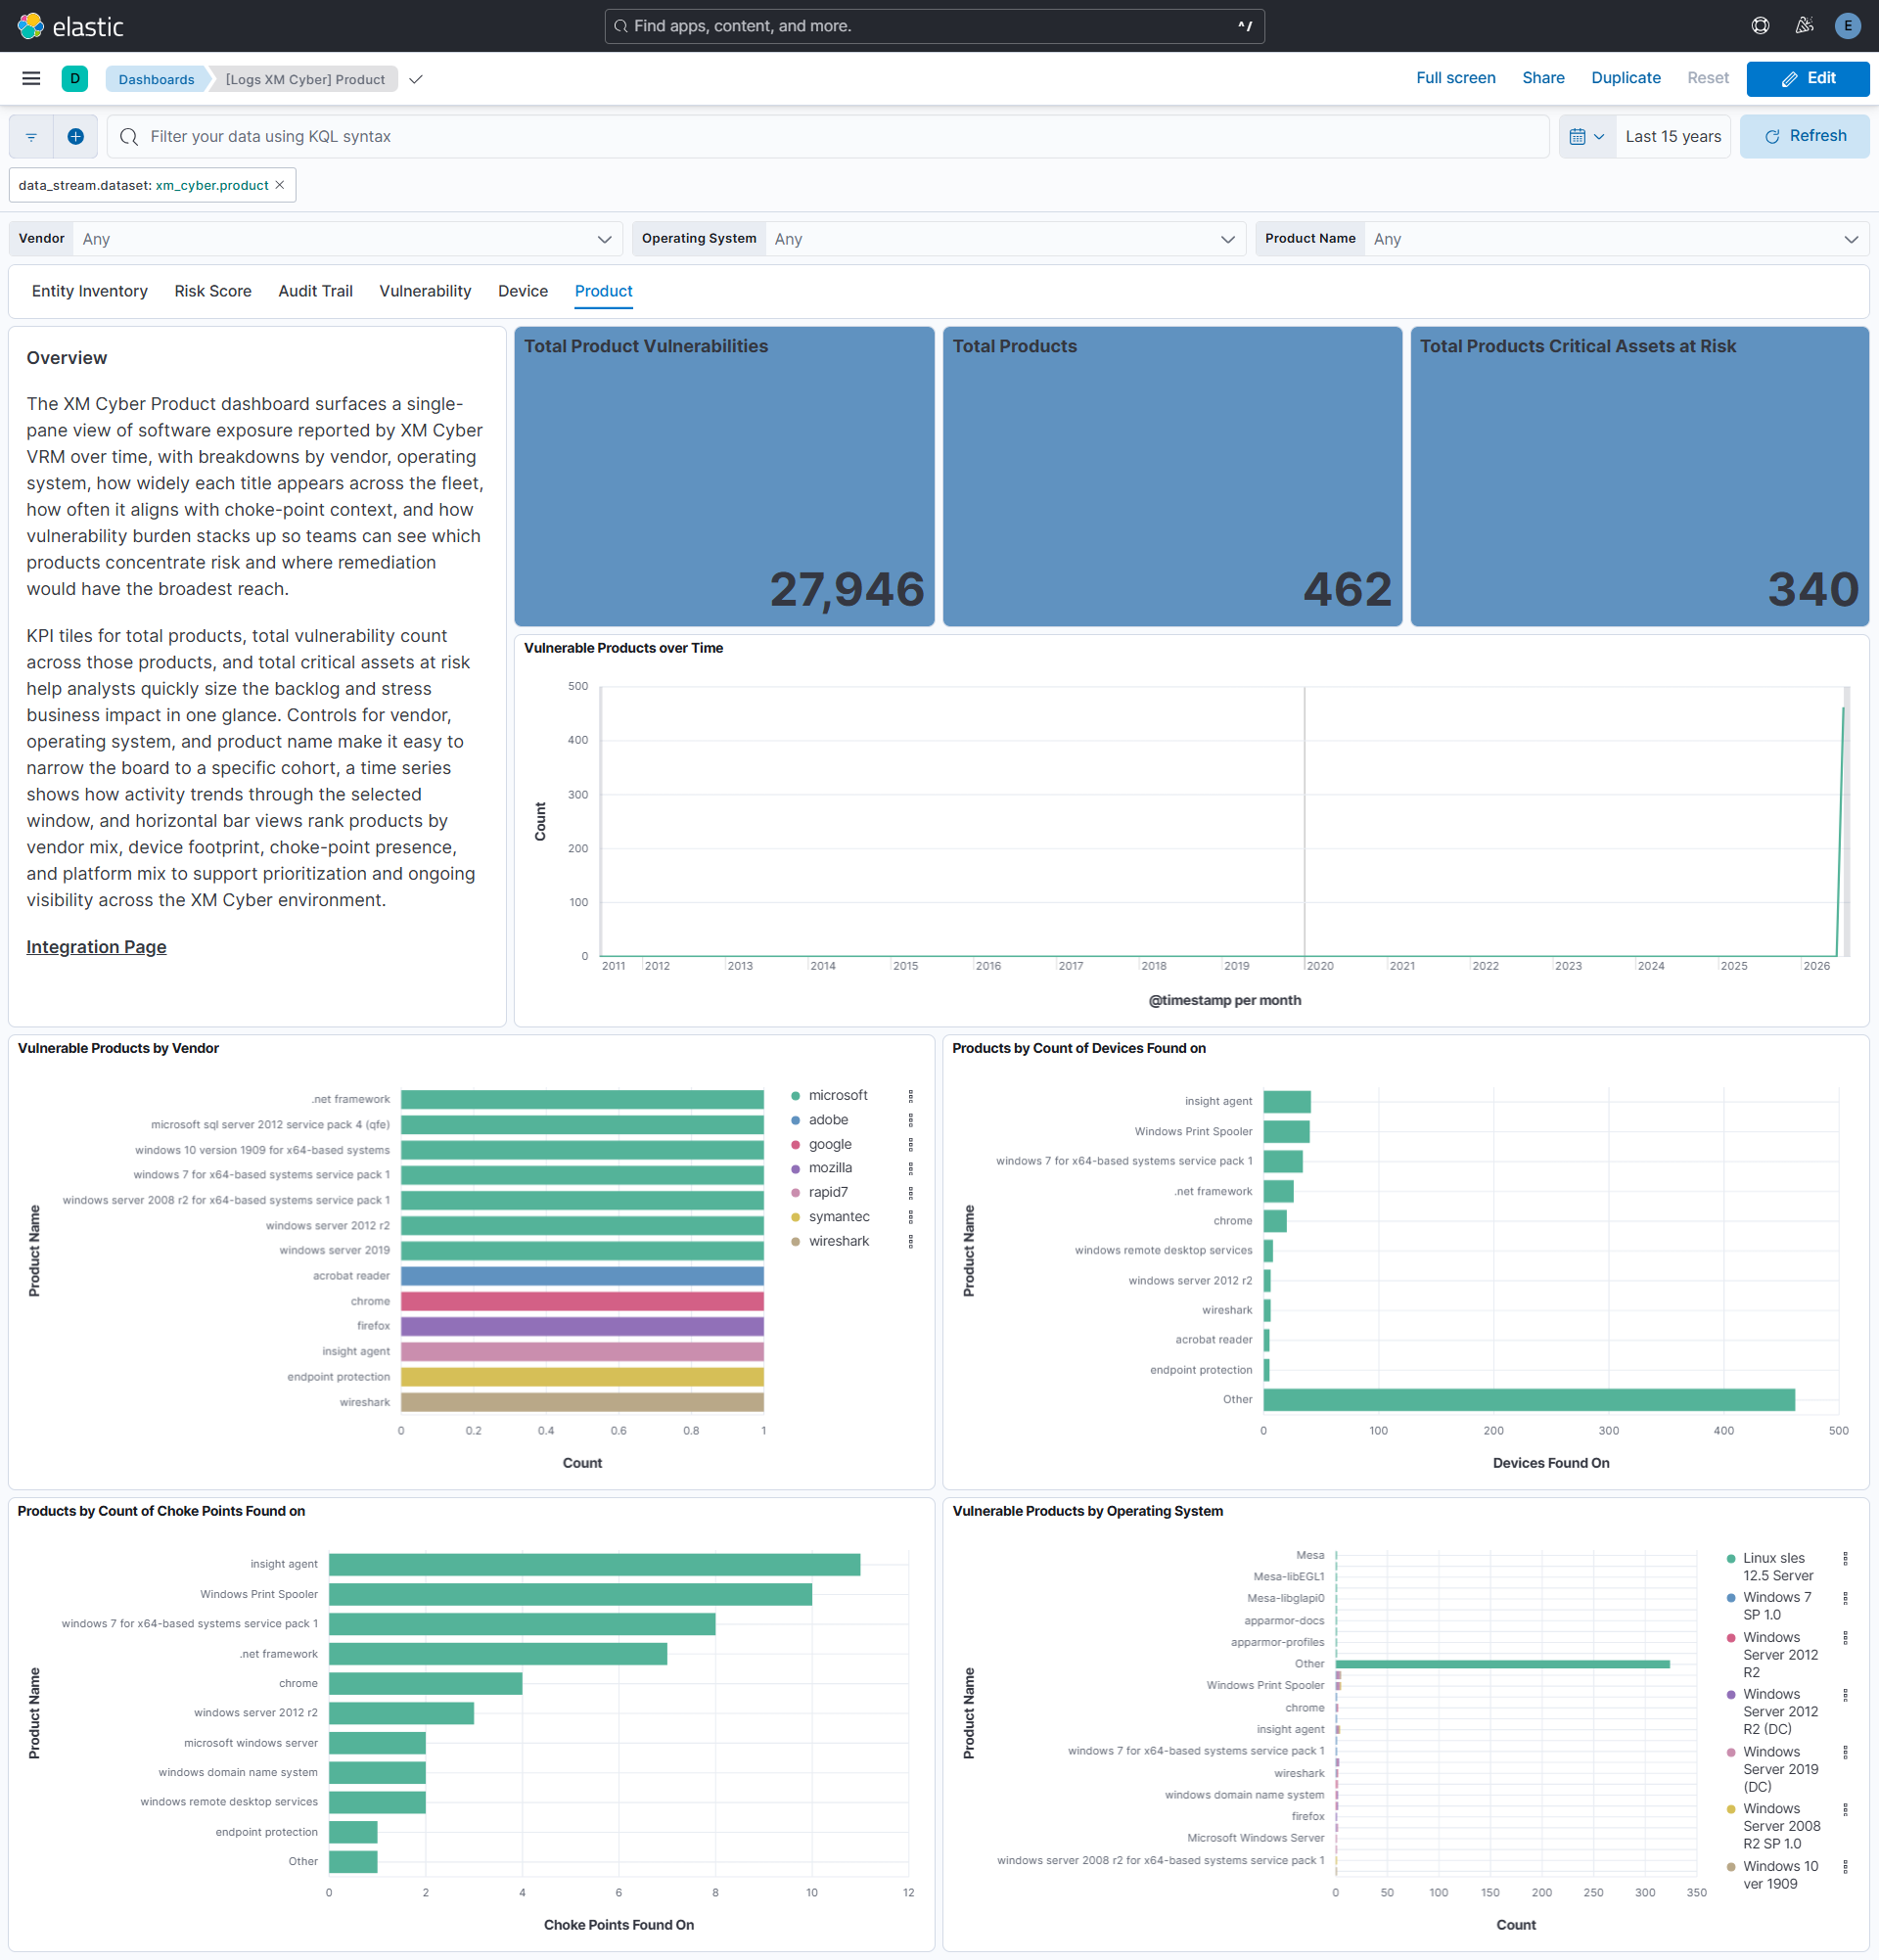This screenshot has height=1960, width=1879.
Task: Toggle Windows Server 2012 R2 legend color
Action: [x=1730, y=1638]
